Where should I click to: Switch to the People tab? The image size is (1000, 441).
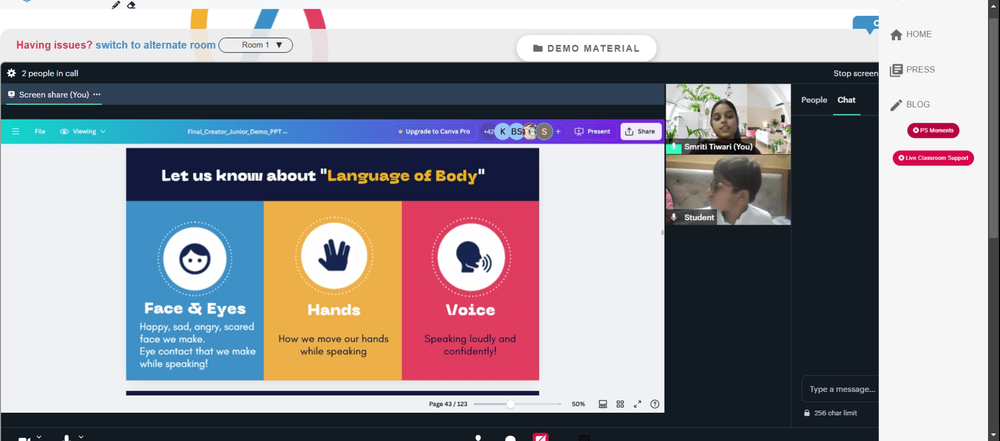pyautogui.click(x=814, y=100)
